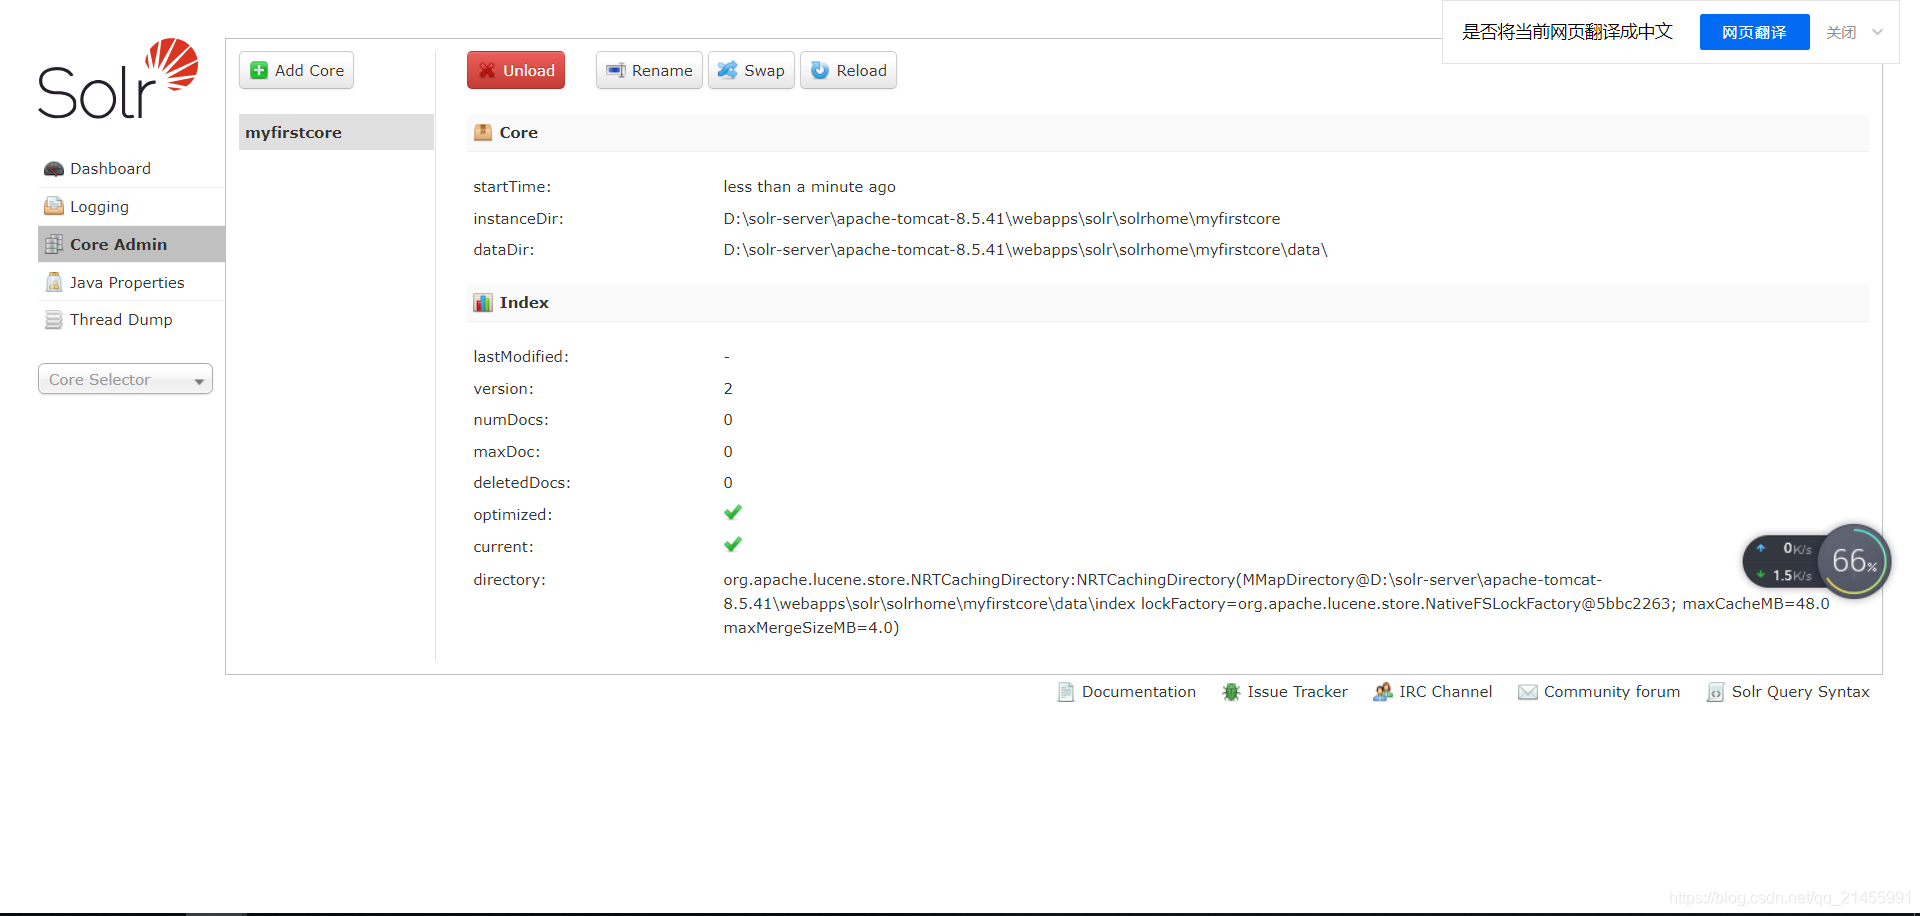This screenshot has width=1920, height=916.
Task: Click the blue 网页翻译 translate button
Action: [1754, 32]
